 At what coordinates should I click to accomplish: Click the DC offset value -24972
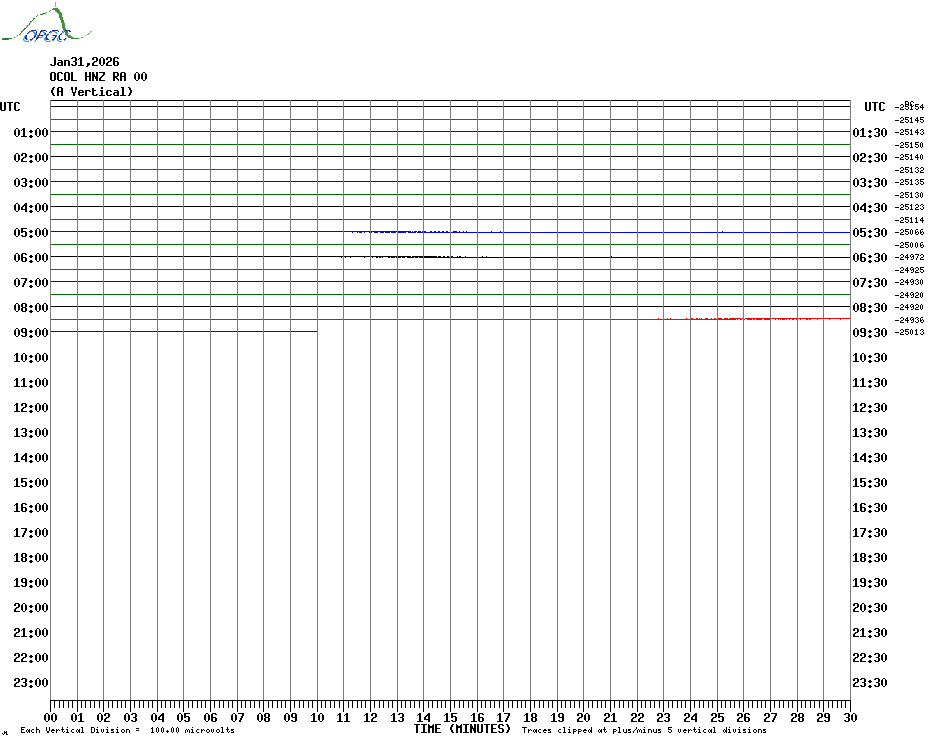(x=910, y=257)
